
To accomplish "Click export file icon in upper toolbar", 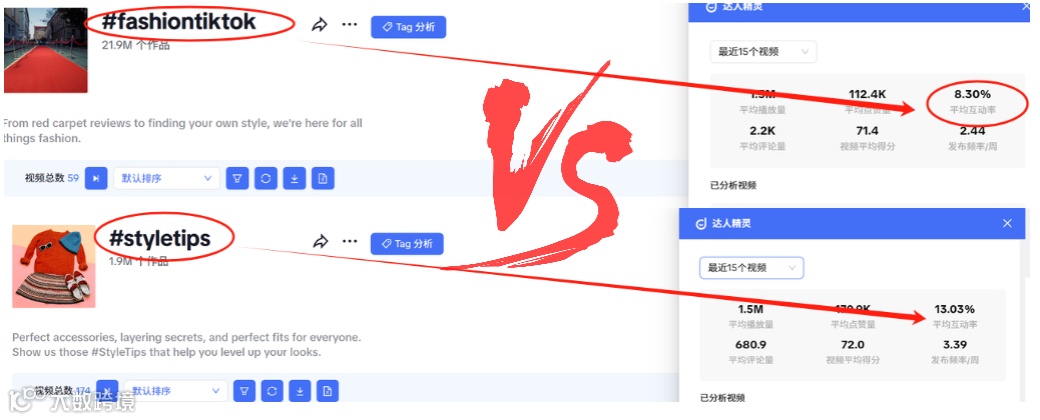I will (x=322, y=178).
